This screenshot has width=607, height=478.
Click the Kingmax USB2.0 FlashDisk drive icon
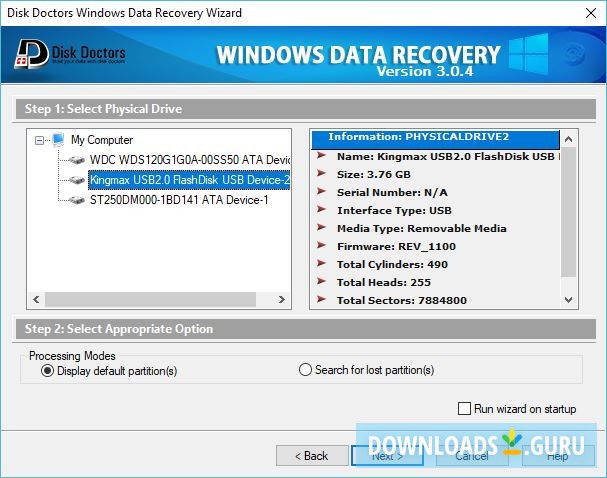coord(76,180)
